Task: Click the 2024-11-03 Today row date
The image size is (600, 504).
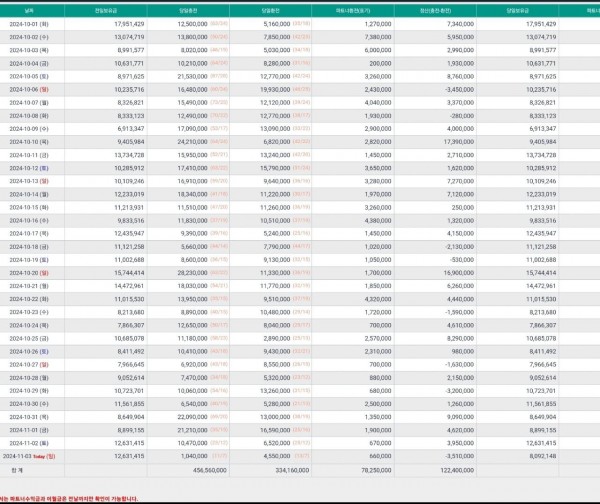Action: click(x=30, y=454)
